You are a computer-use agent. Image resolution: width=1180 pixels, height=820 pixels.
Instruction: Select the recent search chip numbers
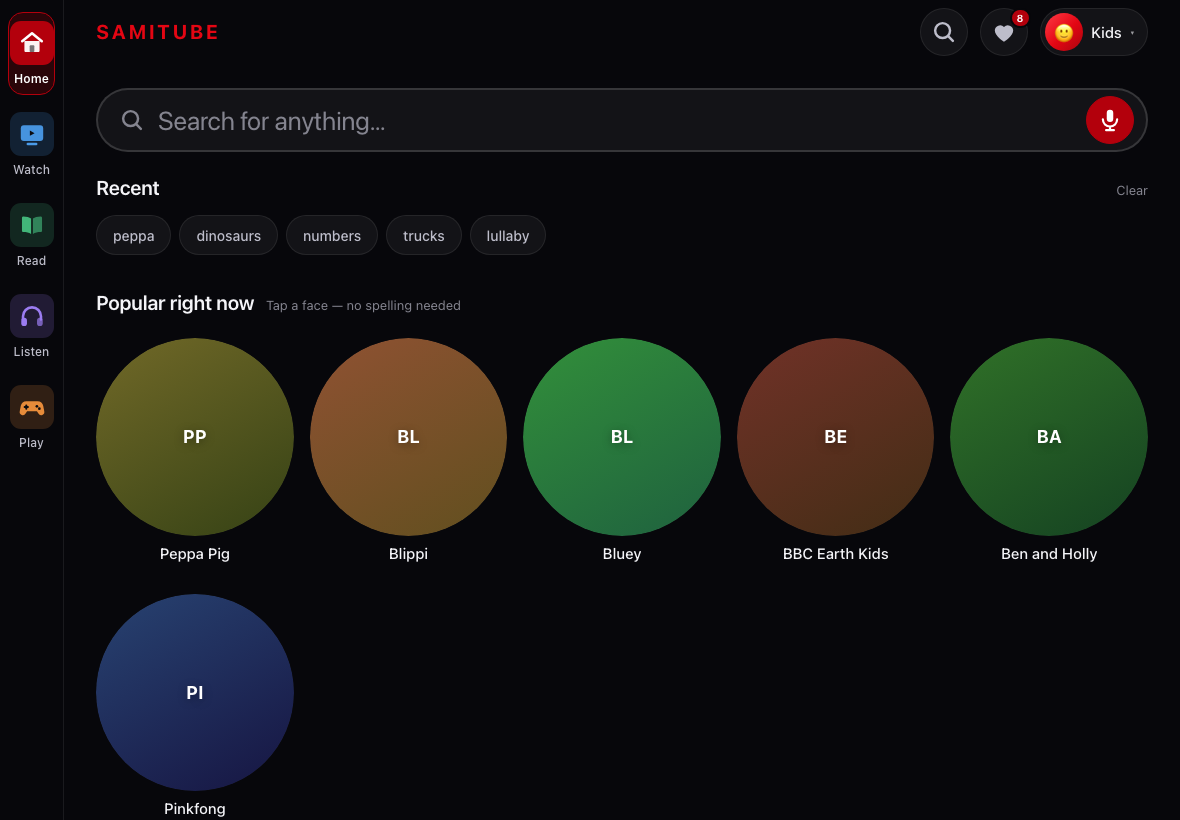[x=332, y=235]
